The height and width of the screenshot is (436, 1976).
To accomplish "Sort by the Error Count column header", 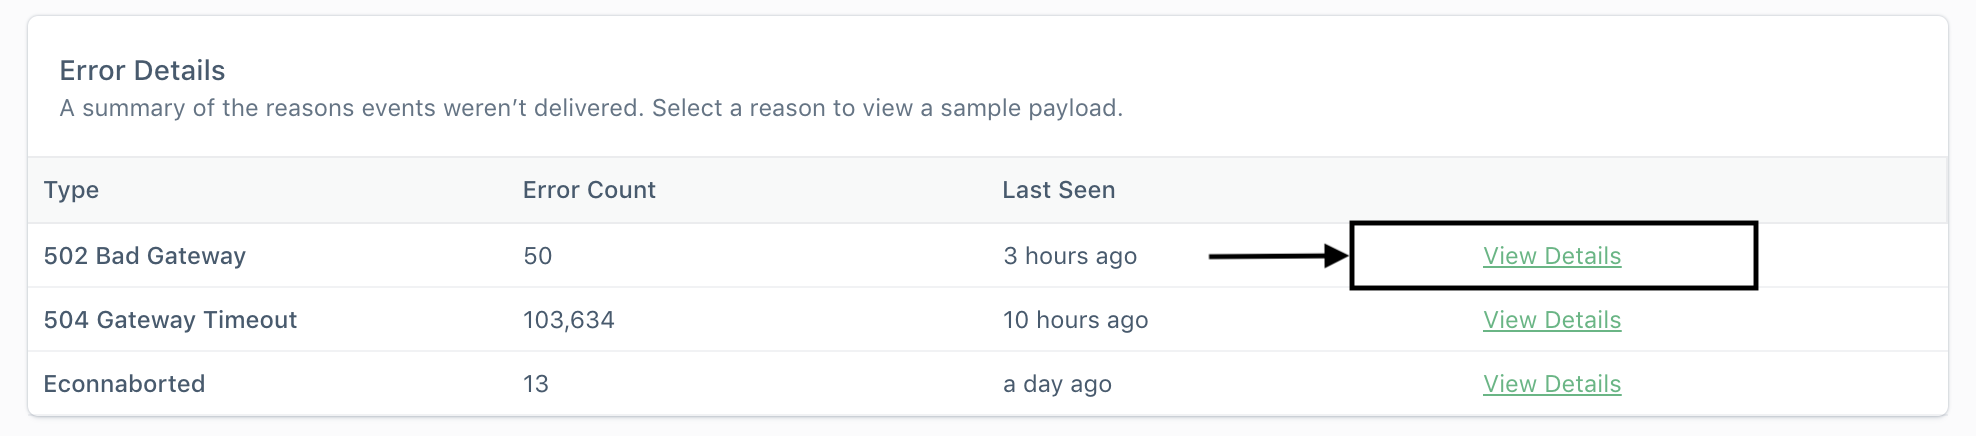I will [x=588, y=190].
